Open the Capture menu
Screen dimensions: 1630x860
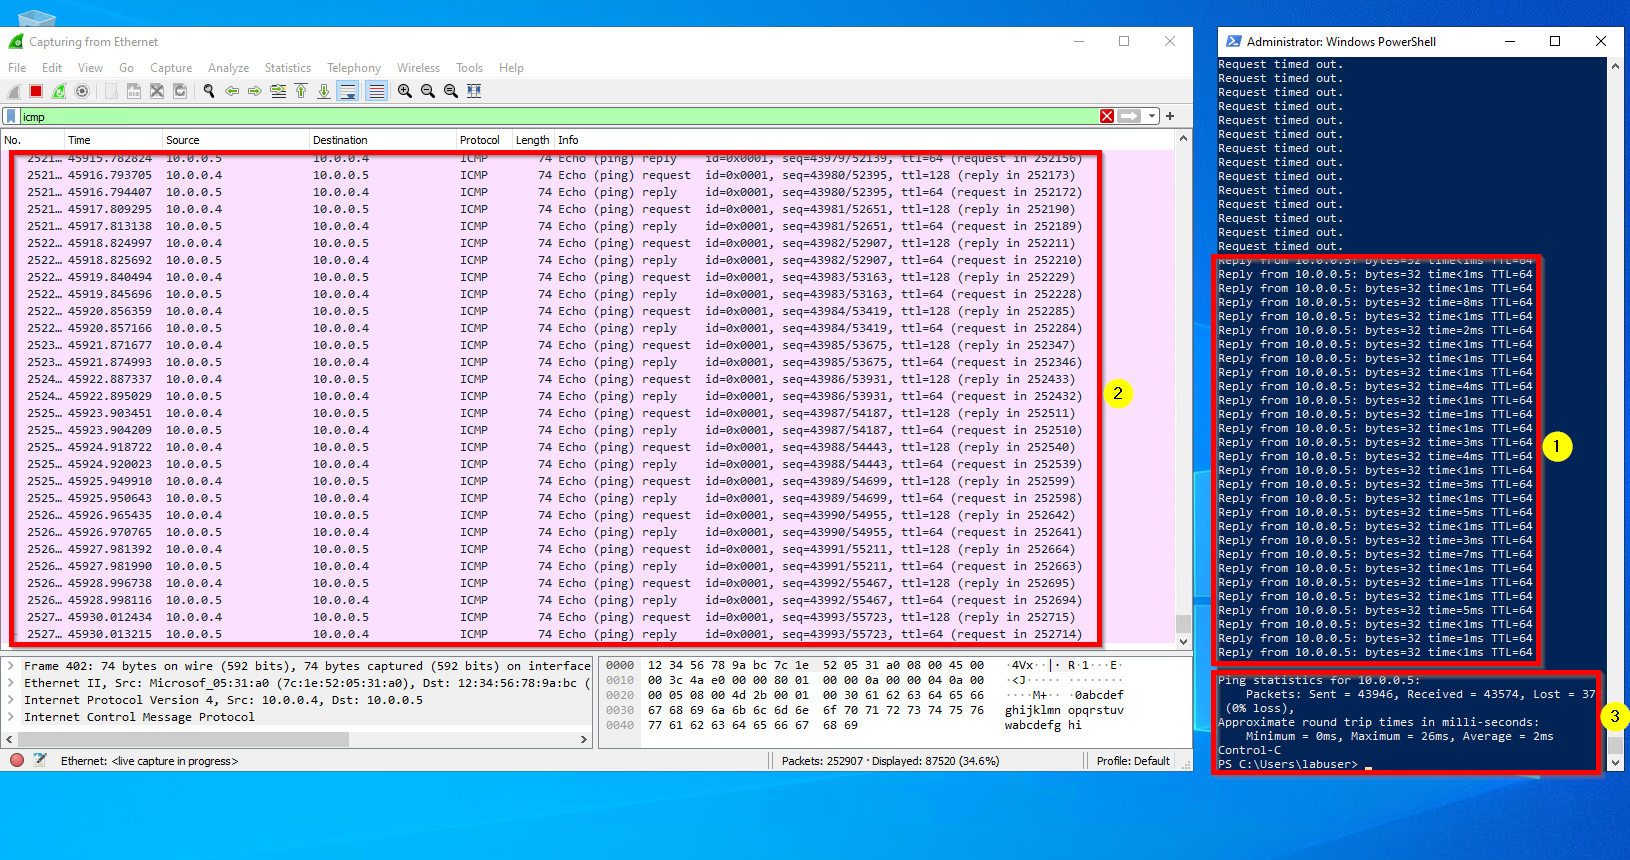[171, 68]
